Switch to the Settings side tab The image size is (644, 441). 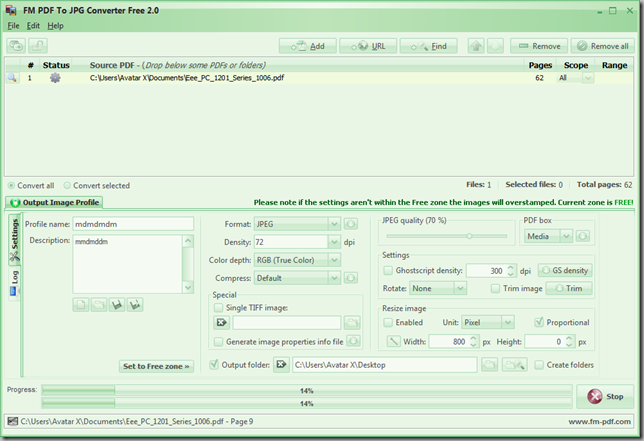[x=15, y=240]
